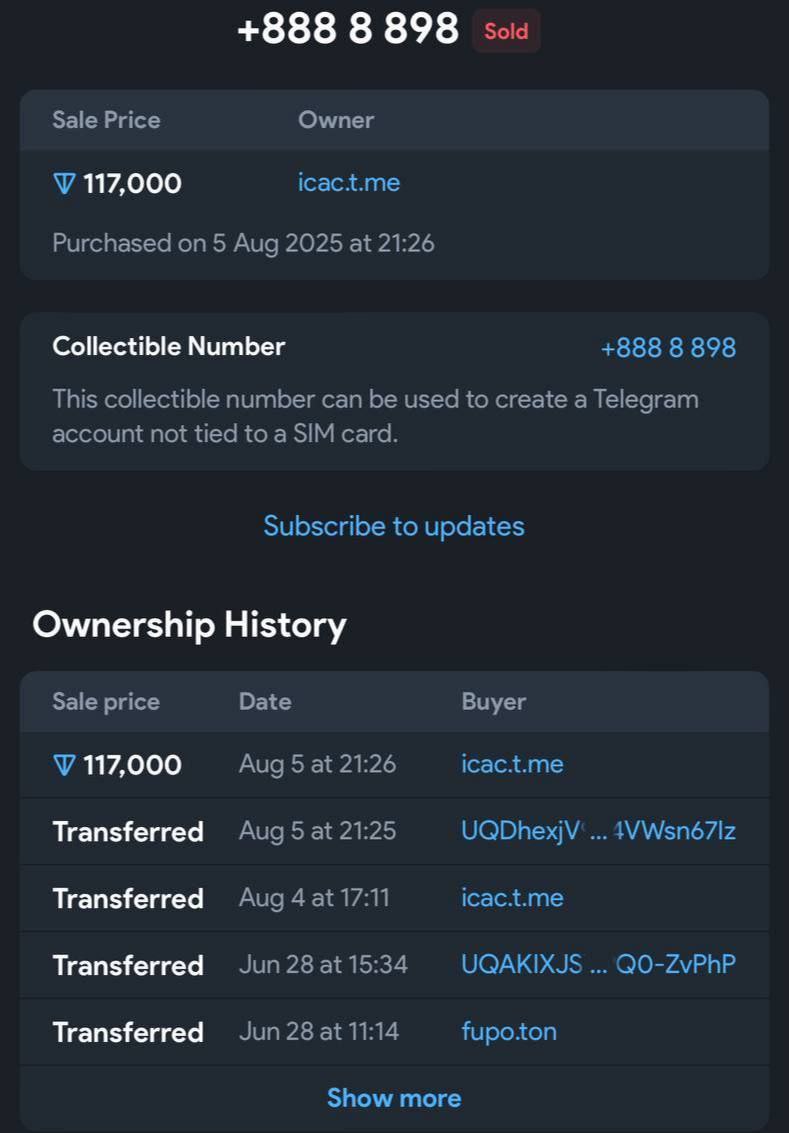Open buyer icac.t.me from Aug 4 17:11 row
Image resolution: width=789 pixels, height=1133 pixels.
click(512, 898)
